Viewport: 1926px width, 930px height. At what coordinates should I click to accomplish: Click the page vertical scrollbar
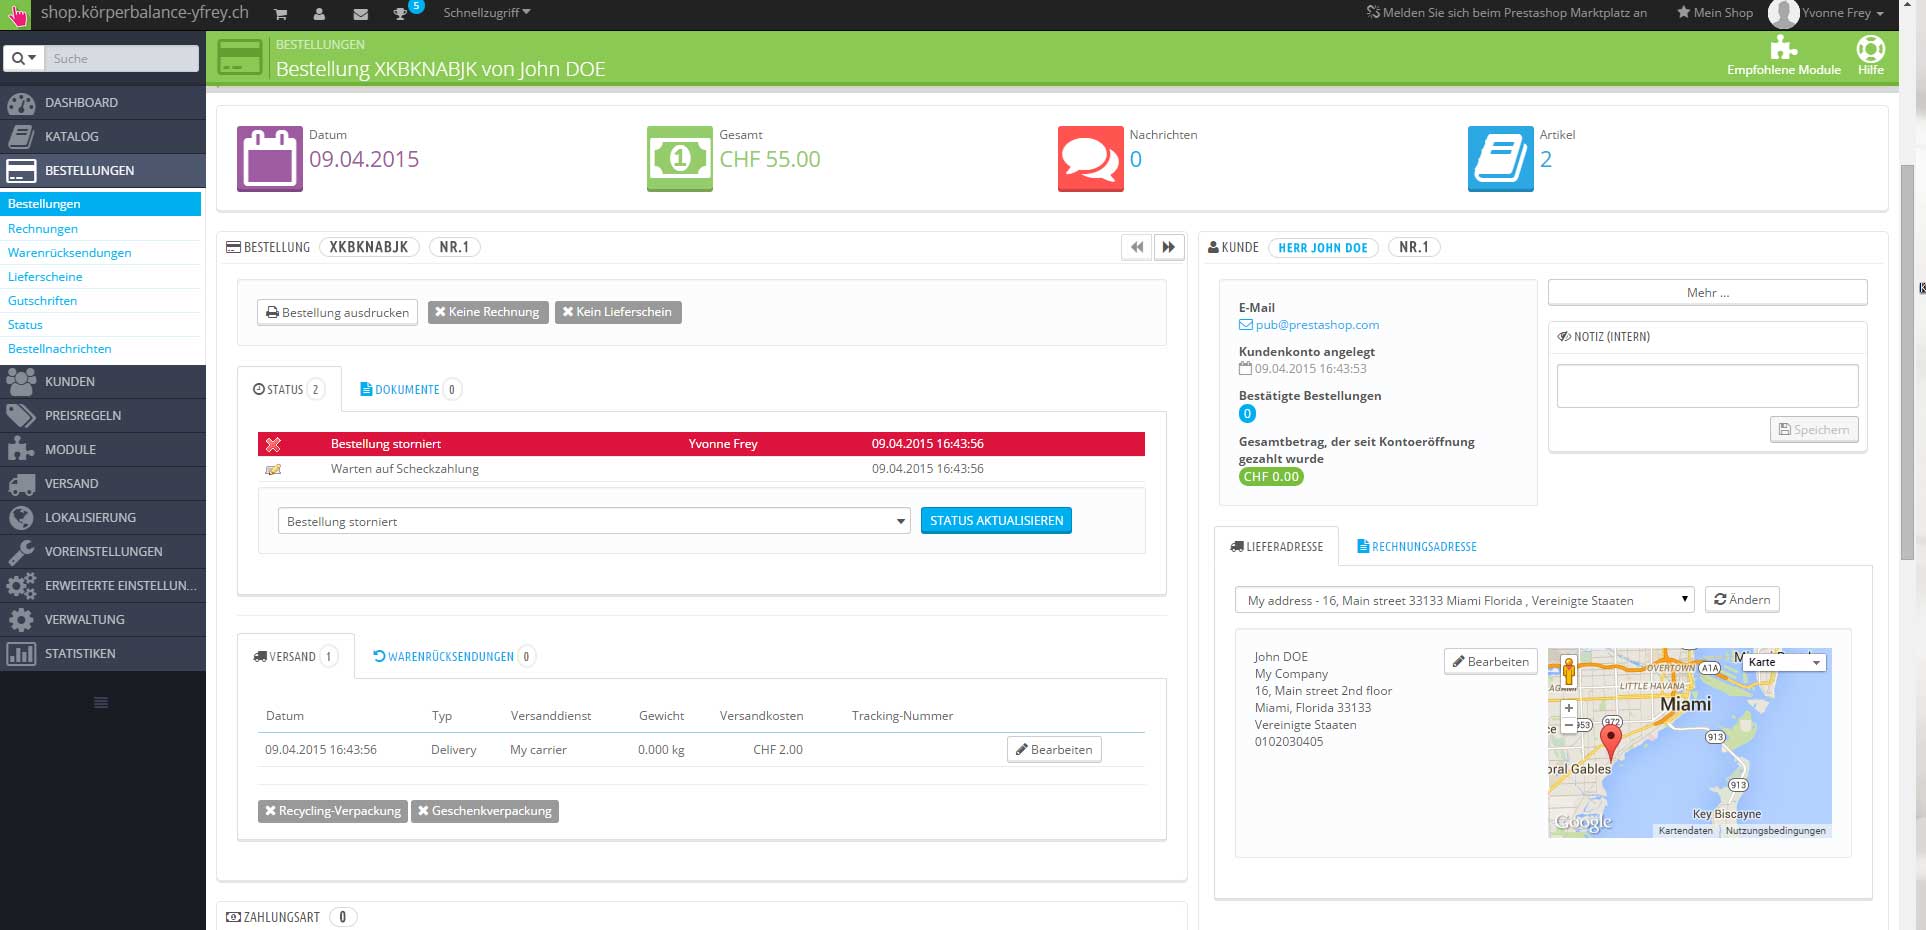click(1907, 360)
